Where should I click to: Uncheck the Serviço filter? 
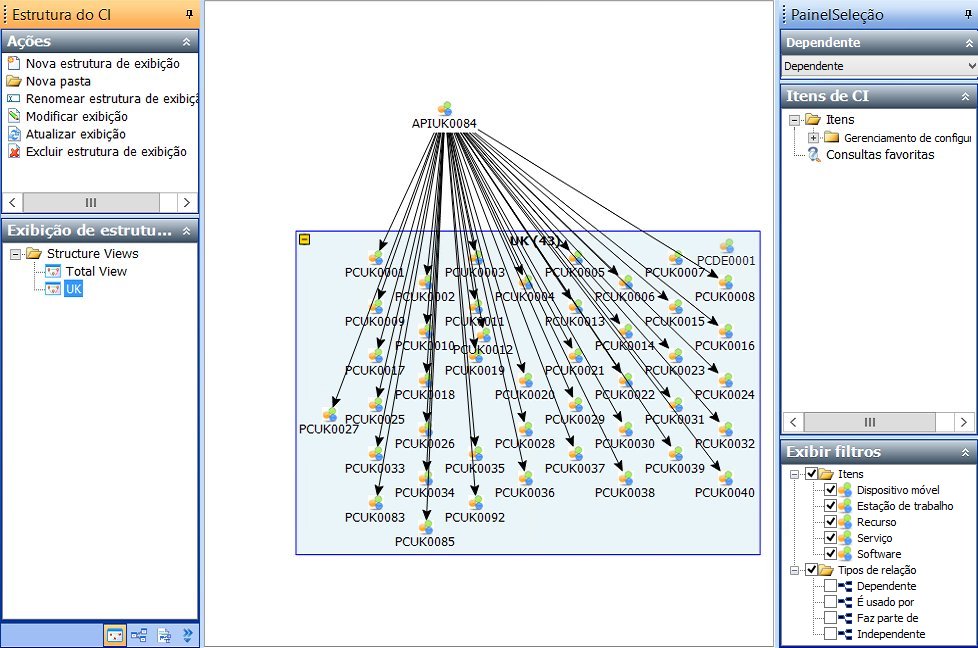coord(830,538)
